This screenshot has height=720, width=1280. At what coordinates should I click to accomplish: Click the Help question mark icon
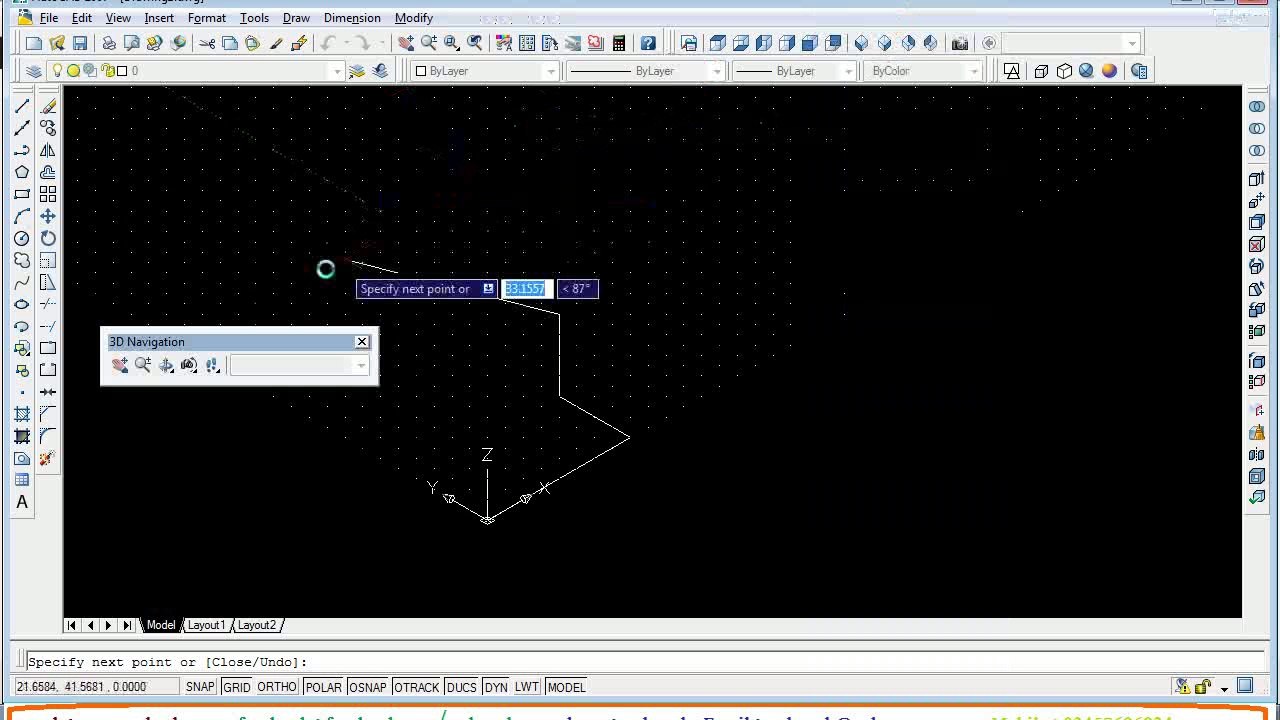click(x=648, y=43)
